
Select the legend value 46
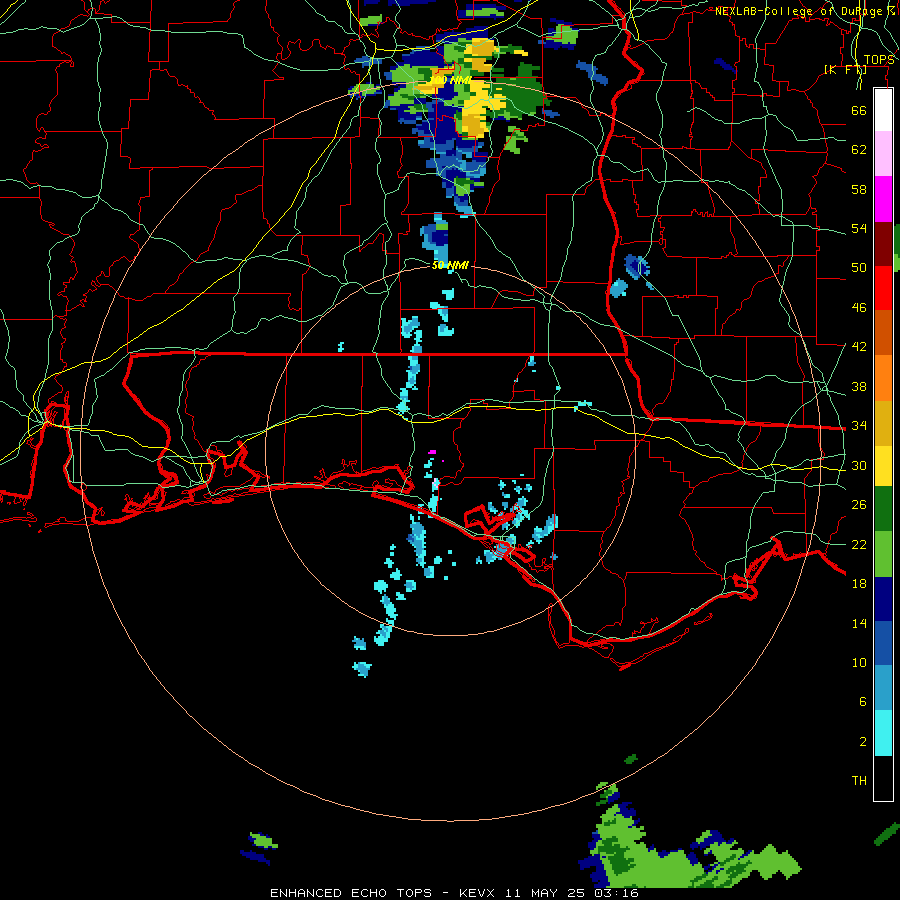(859, 308)
